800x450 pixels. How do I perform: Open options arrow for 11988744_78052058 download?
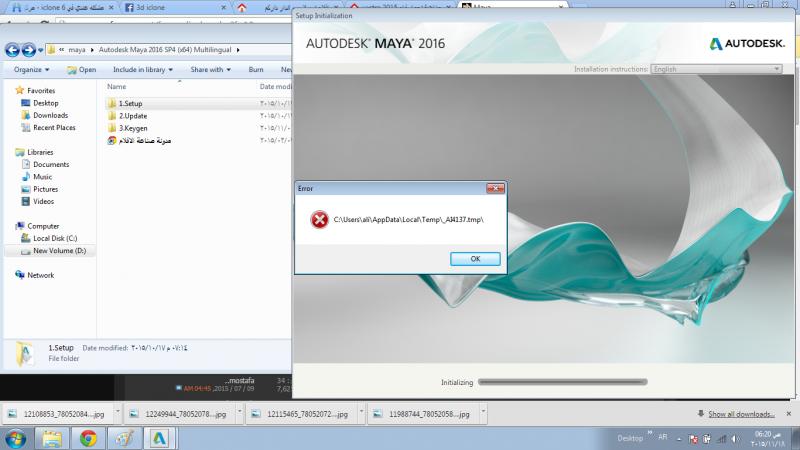483,411
